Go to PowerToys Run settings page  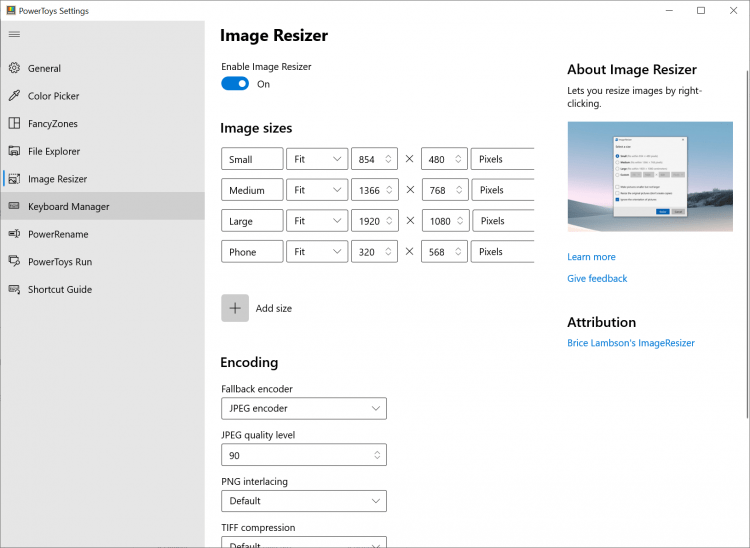coord(60,262)
